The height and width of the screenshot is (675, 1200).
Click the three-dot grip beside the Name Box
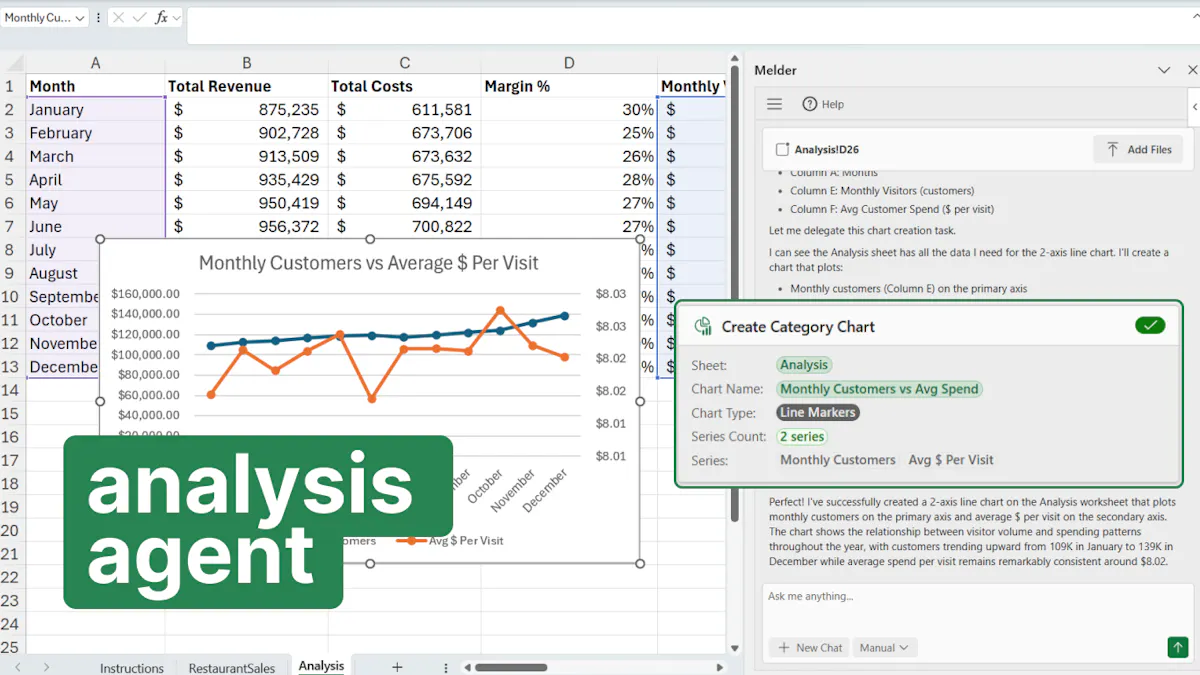(x=98, y=18)
